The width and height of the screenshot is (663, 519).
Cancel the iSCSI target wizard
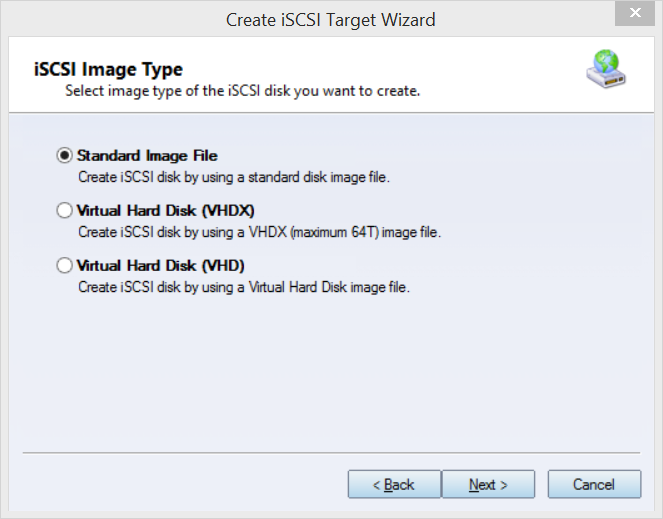(x=594, y=484)
